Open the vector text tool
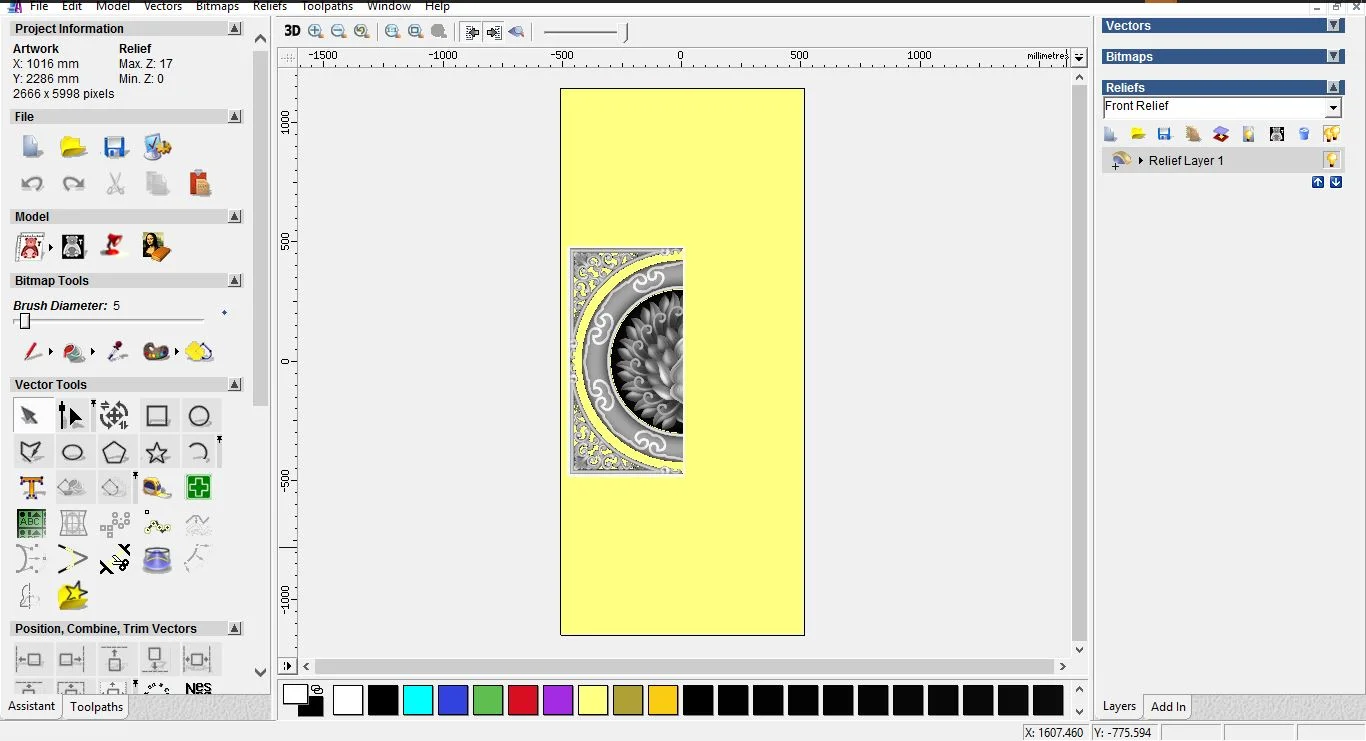Viewport: 1366px width, 741px height. click(31, 488)
